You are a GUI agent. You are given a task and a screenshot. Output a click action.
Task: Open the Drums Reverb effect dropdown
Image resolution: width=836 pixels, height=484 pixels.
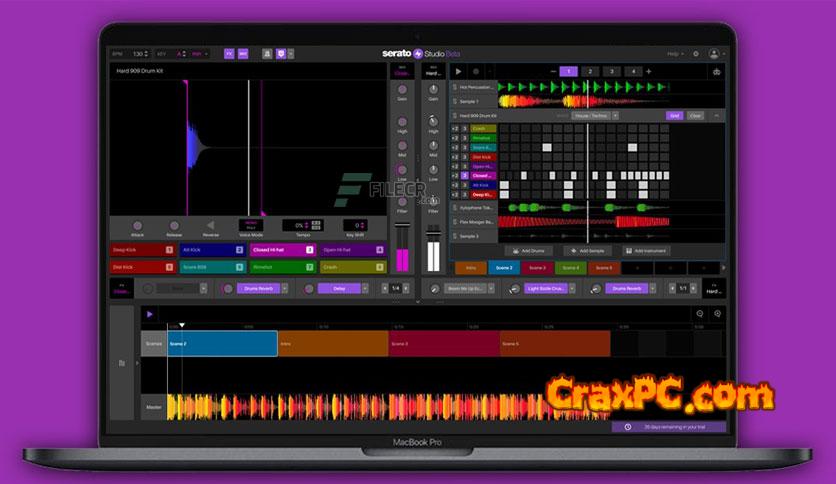[x=284, y=288]
